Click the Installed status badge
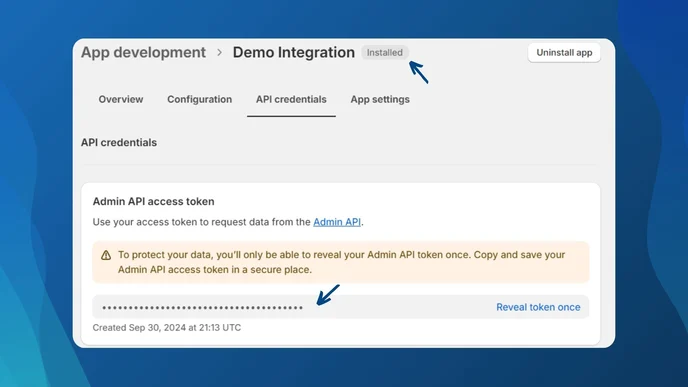Viewport: 688px width, 387px height. (385, 53)
